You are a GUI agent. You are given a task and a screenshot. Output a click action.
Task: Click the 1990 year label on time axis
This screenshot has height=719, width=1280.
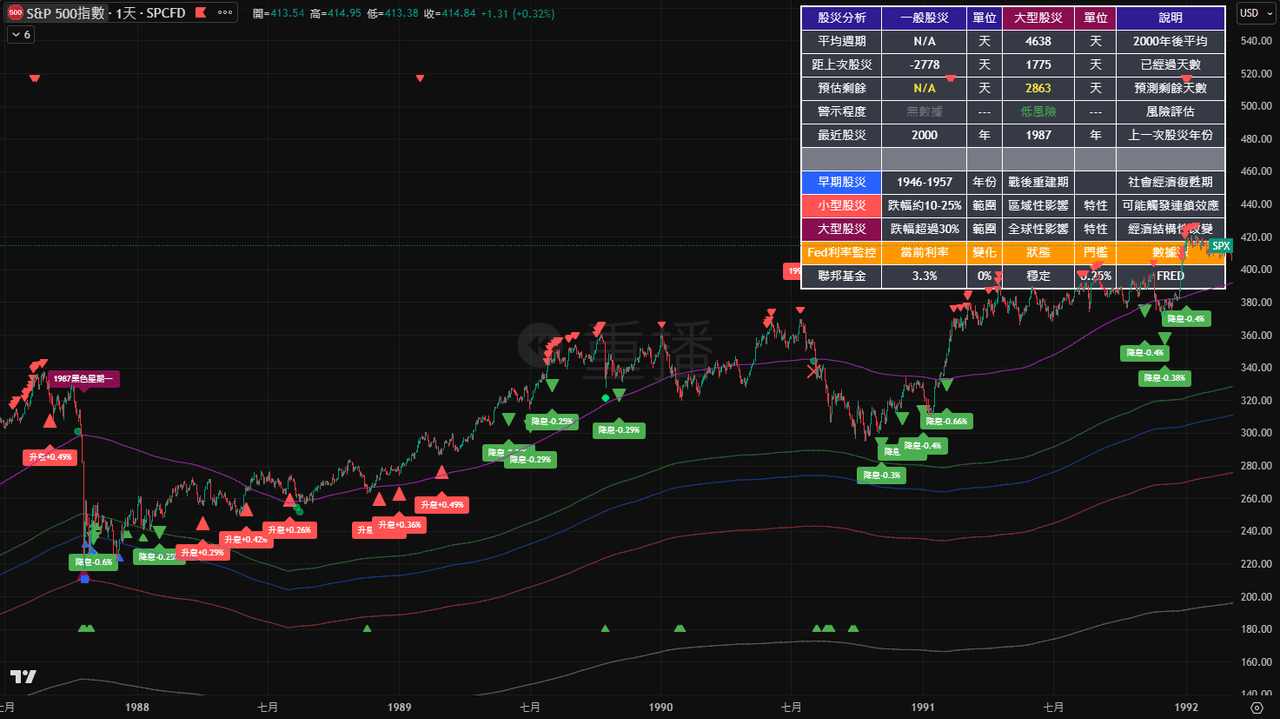660,707
